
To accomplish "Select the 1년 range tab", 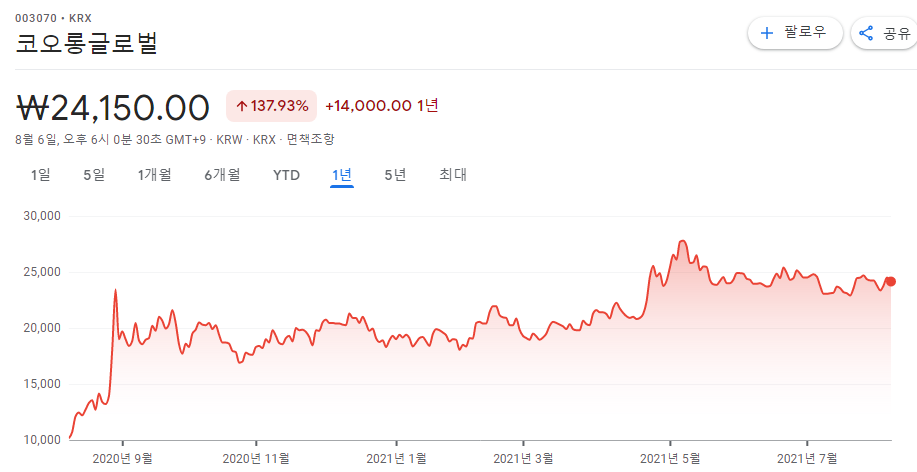I will tap(342, 175).
